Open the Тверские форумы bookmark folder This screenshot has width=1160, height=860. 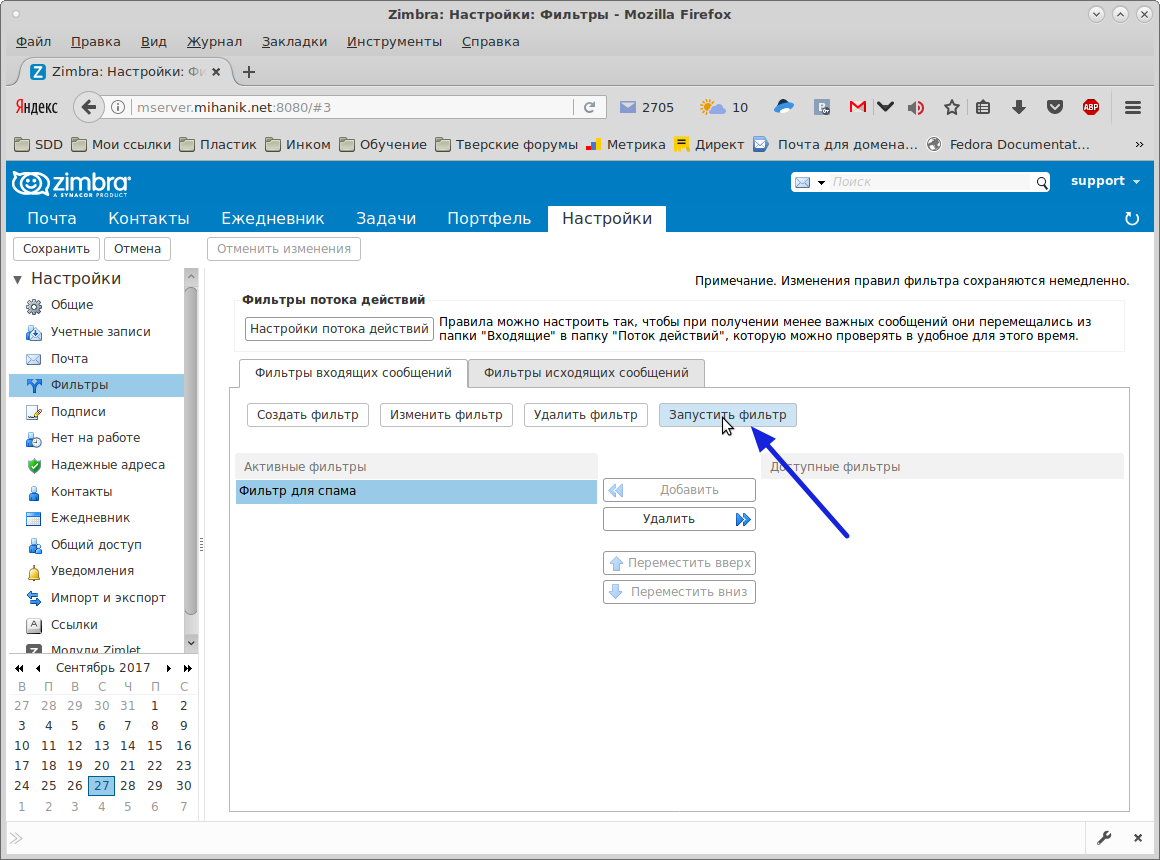tap(507, 144)
